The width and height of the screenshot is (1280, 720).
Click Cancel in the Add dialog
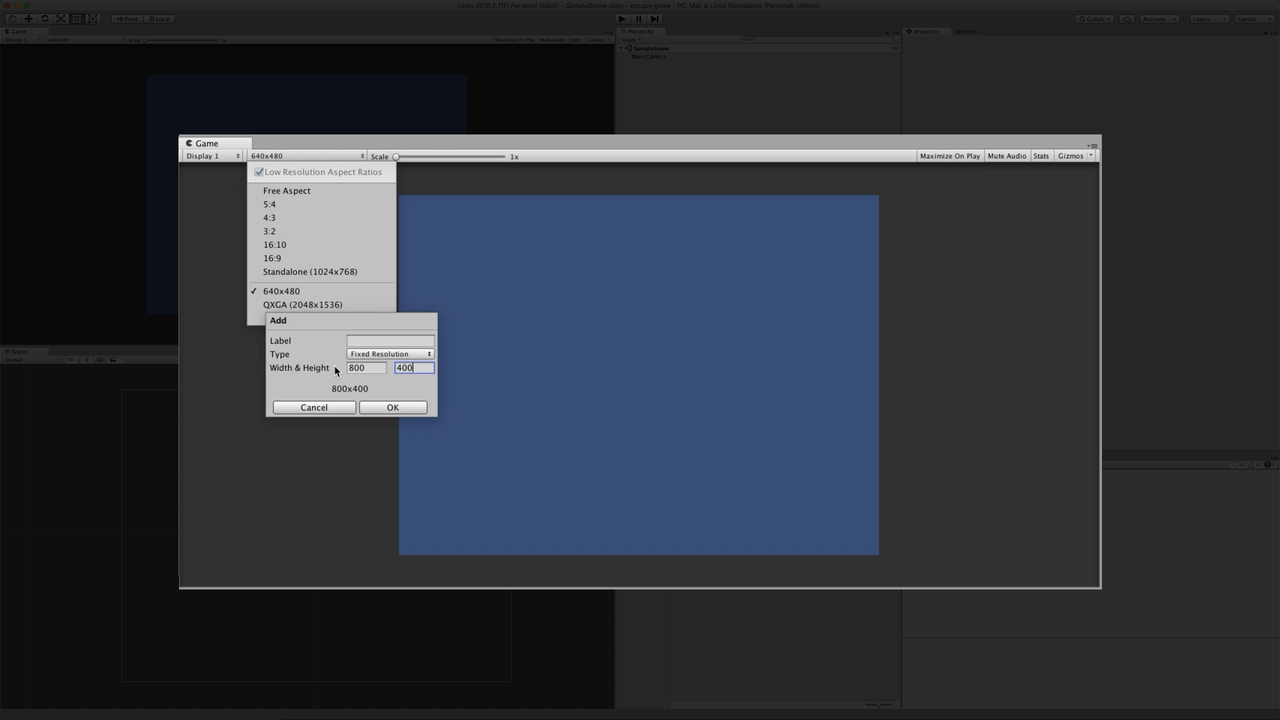pyautogui.click(x=314, y=408)
